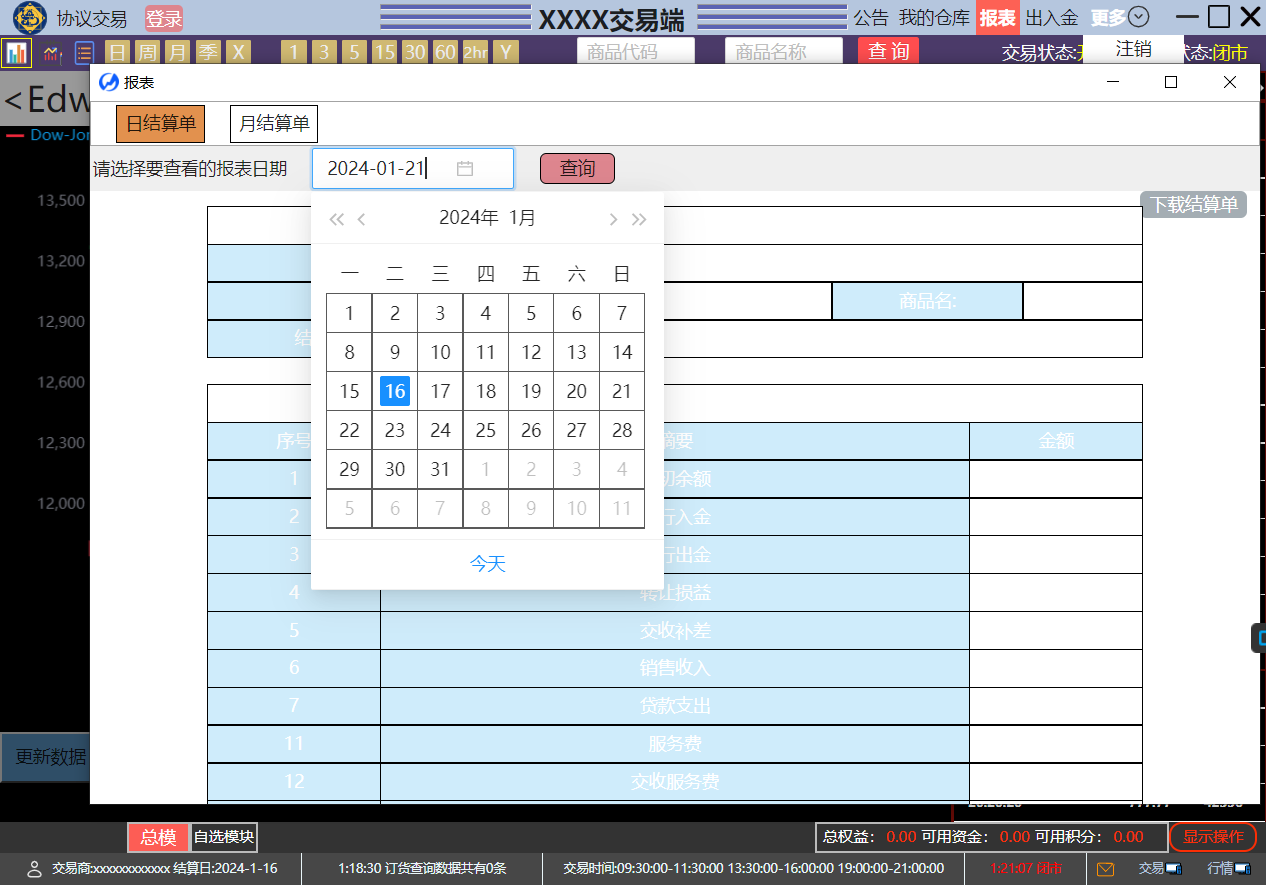
Task: Select 总模 module button
Action: tap(158, 838)
